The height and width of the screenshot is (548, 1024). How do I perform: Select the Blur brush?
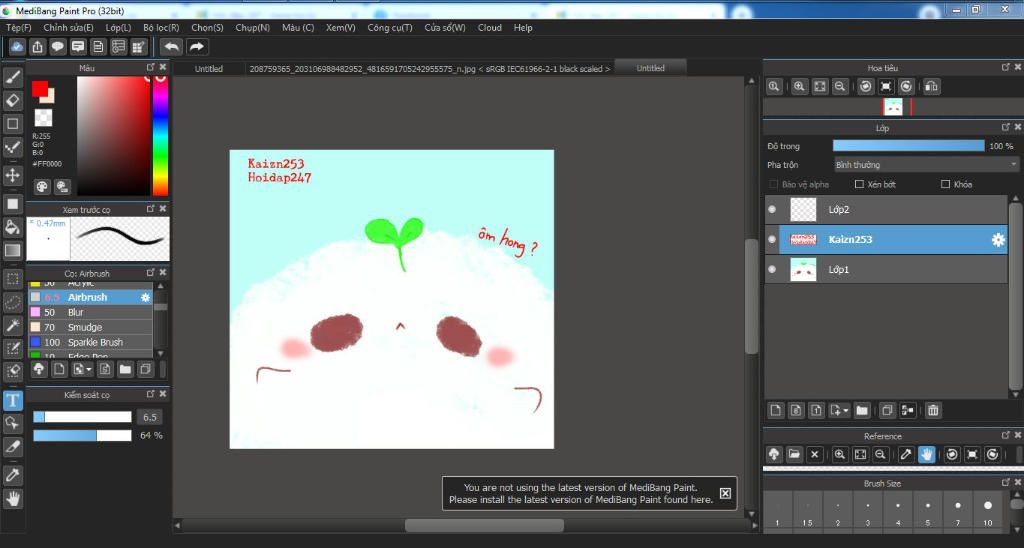(91, 312)
